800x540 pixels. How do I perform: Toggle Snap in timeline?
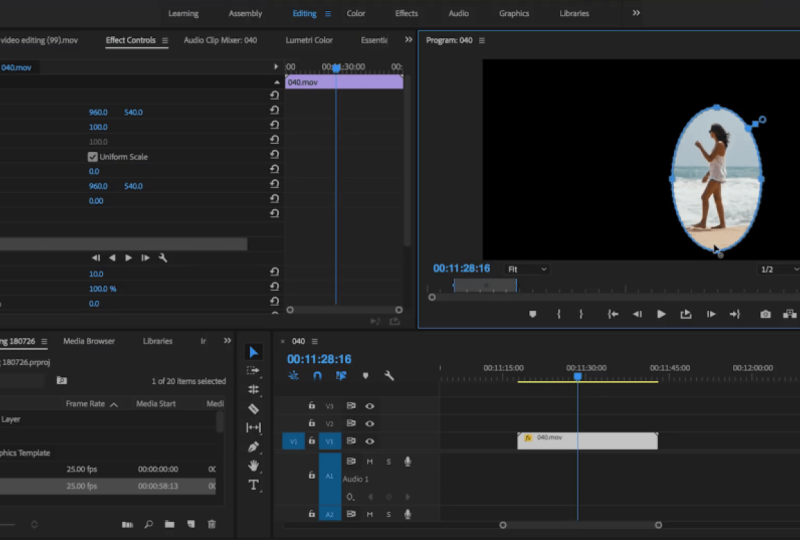coord(317,376)
